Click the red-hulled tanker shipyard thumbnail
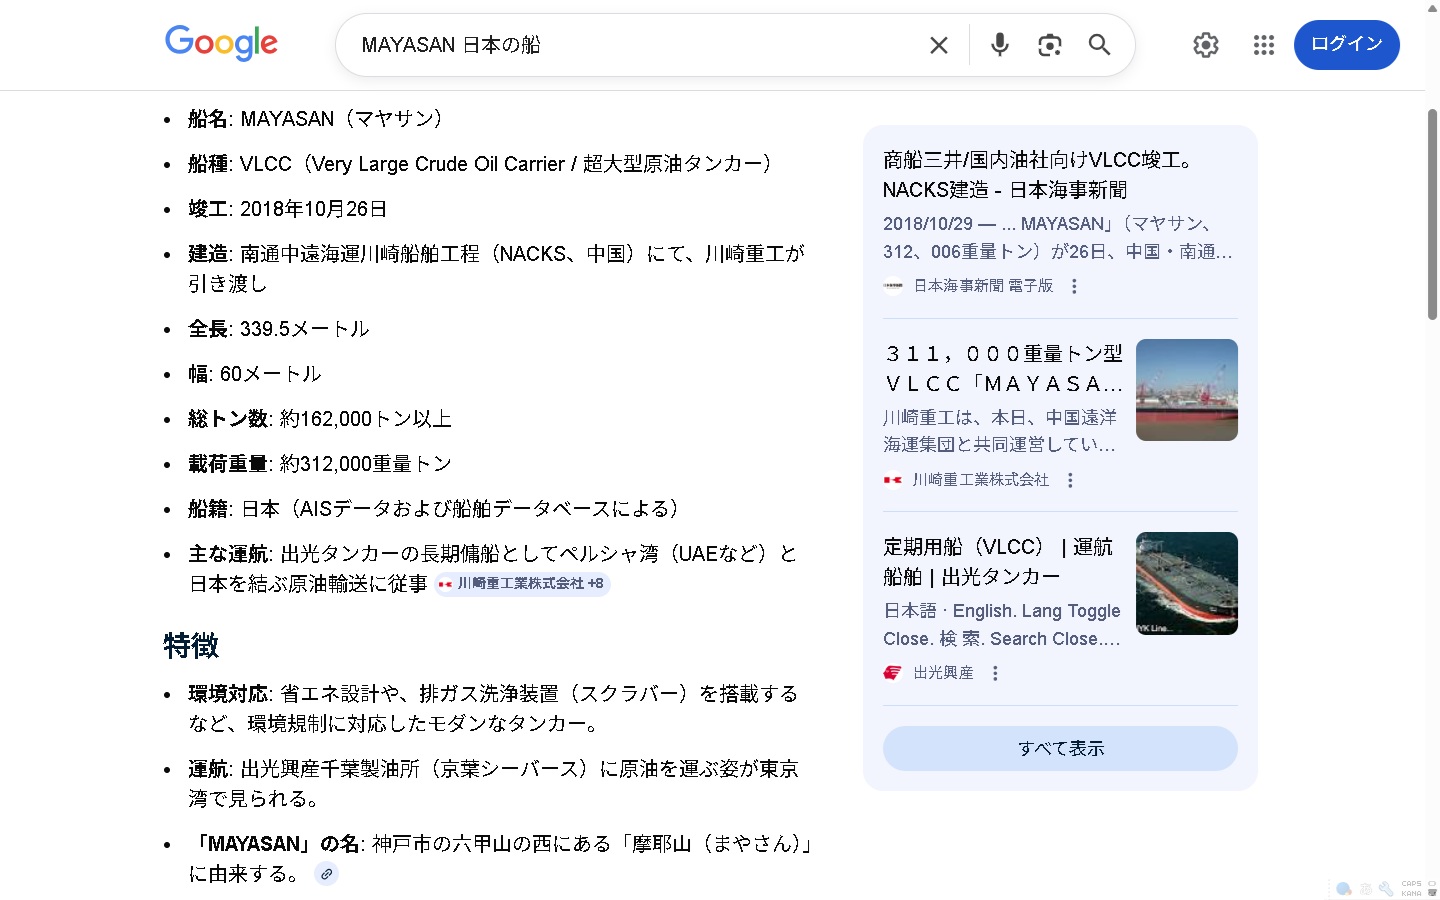Screen dimensions: 1440x900 click(x=1186, y=390)
